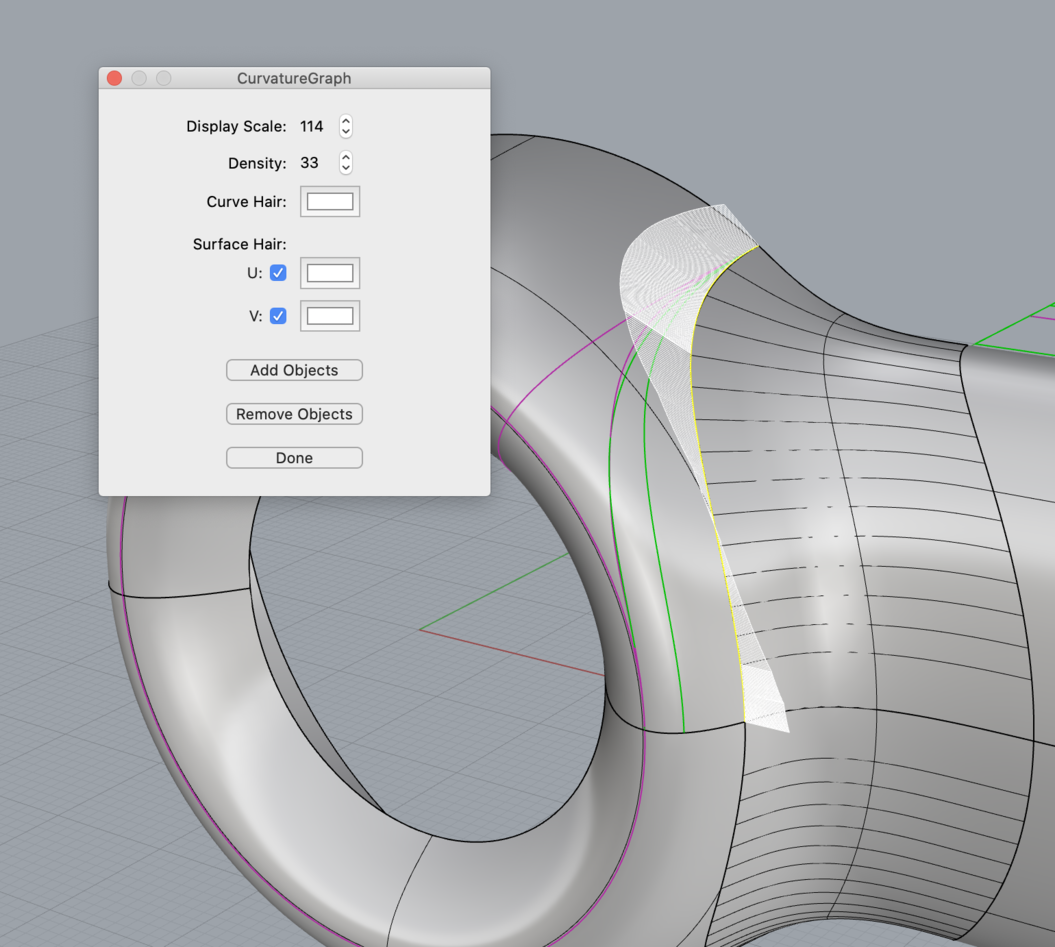Click the Display Scale value 114
This screenshot has width=1055, height=947.
(x=312, y=126)
